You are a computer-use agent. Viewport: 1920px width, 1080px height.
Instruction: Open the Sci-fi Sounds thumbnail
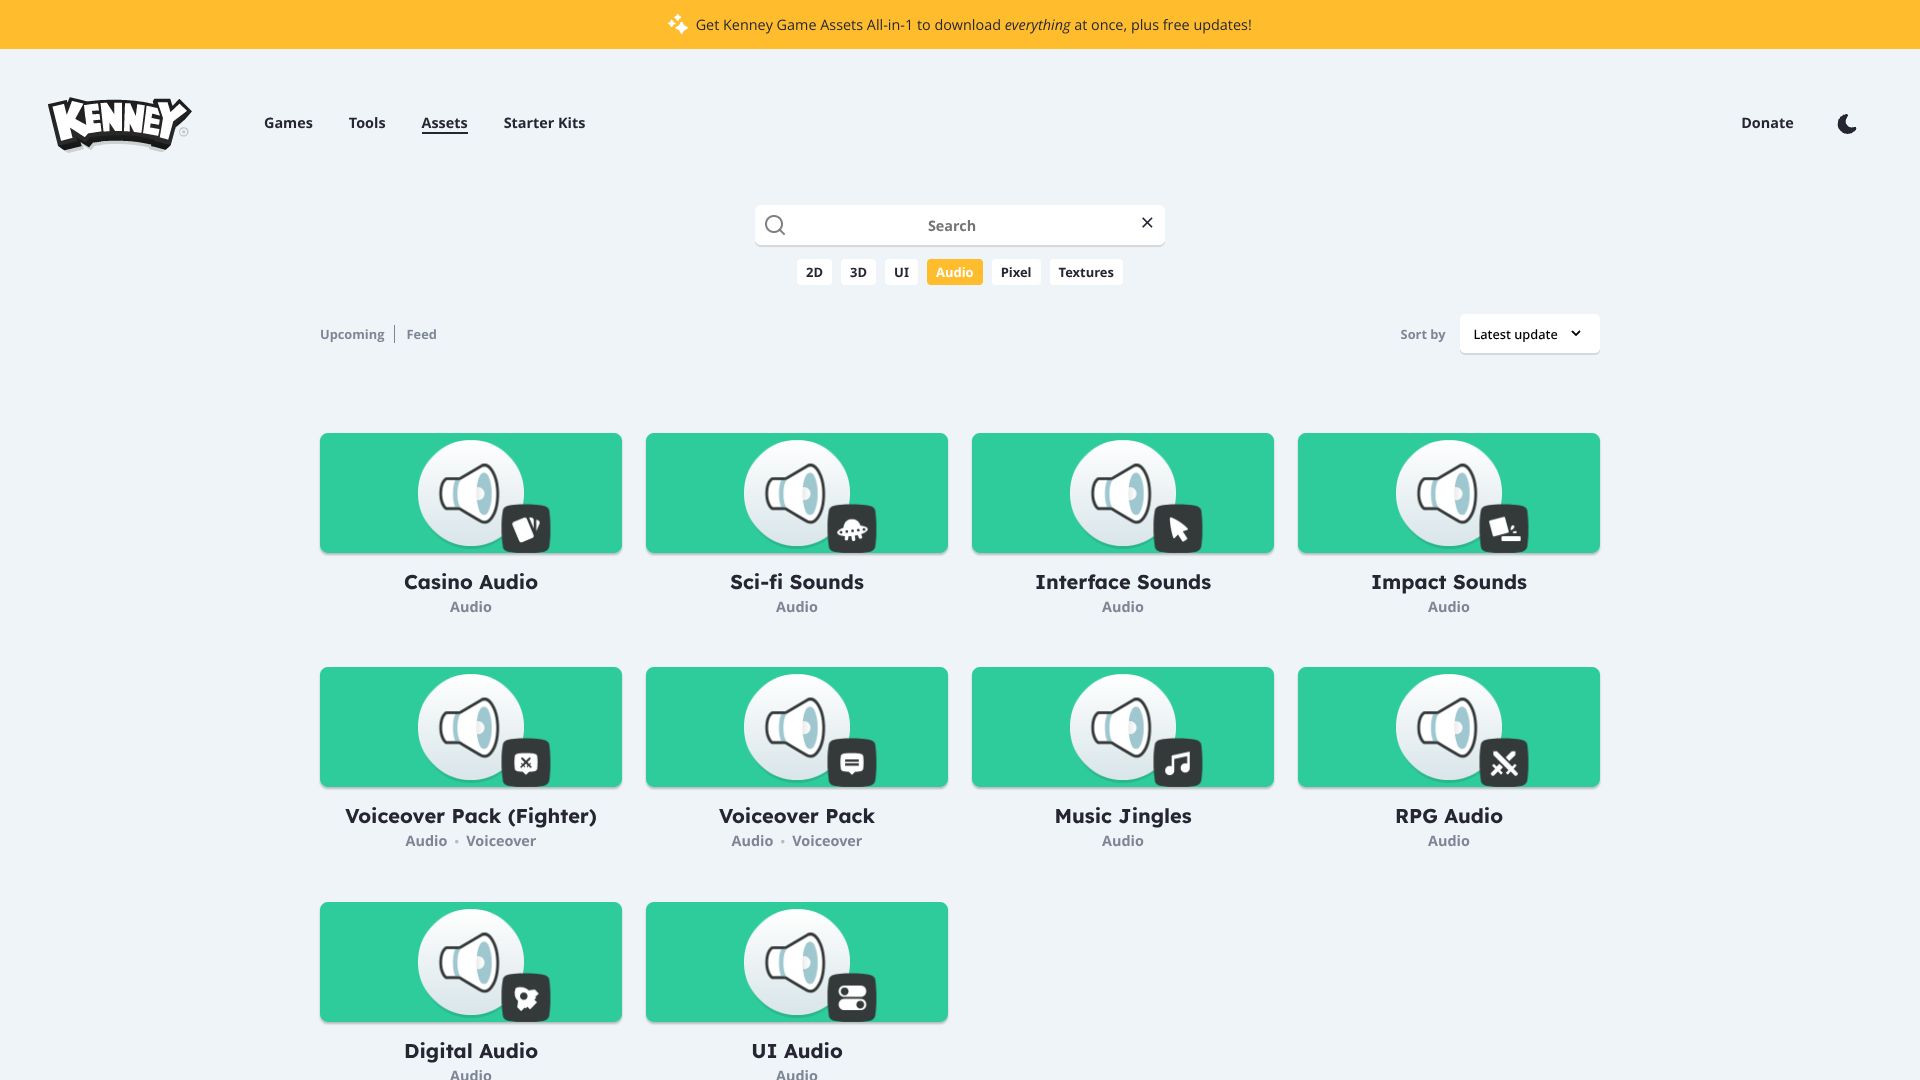pyautogui.click(x=797, y=493)
